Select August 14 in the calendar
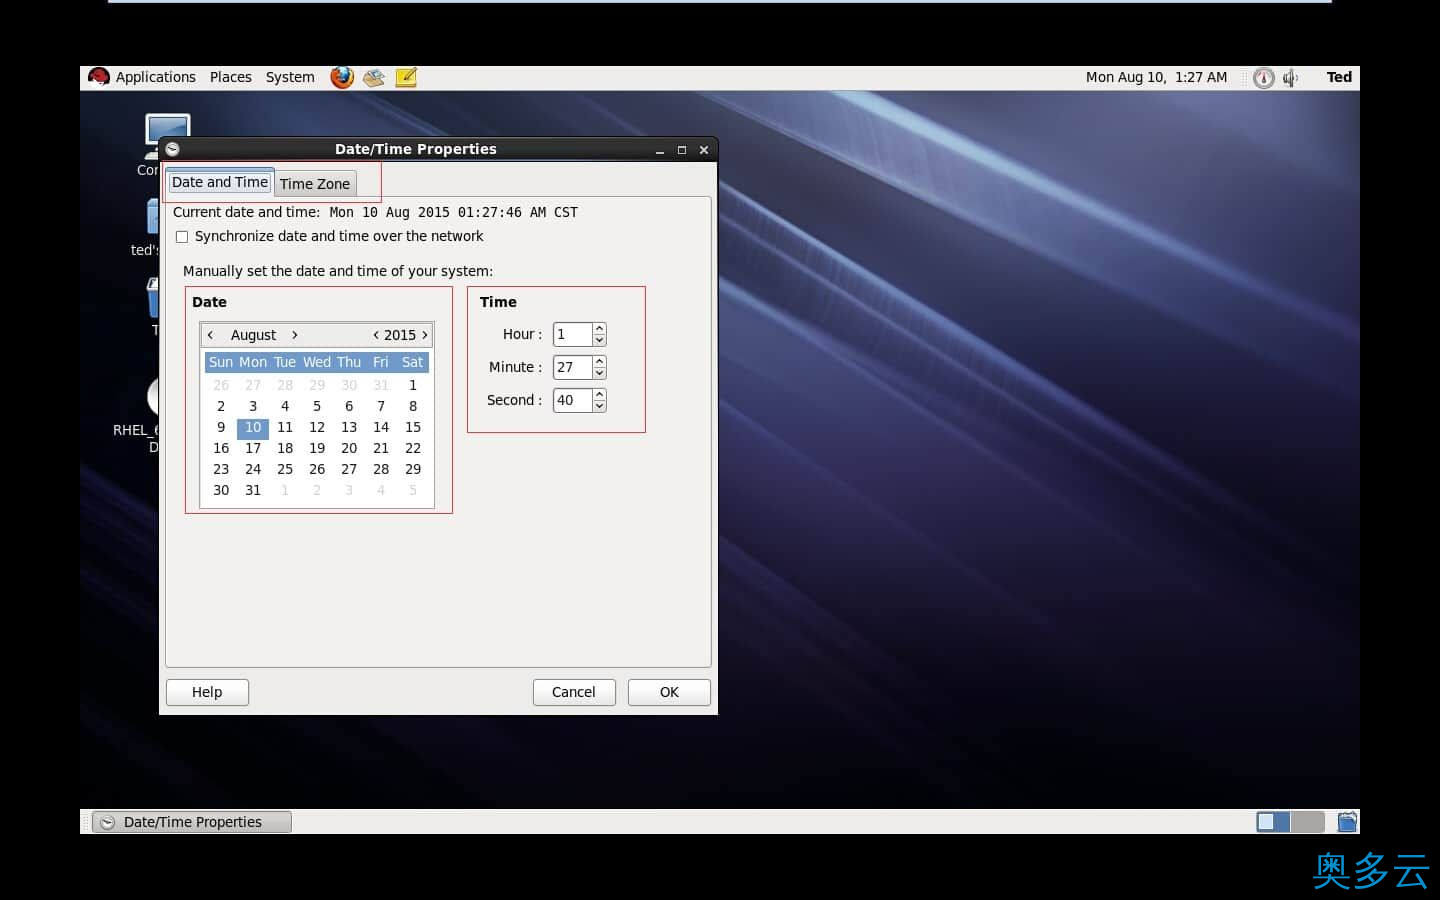The height and width of the screenshot is (900, 1440). (381, 427)
